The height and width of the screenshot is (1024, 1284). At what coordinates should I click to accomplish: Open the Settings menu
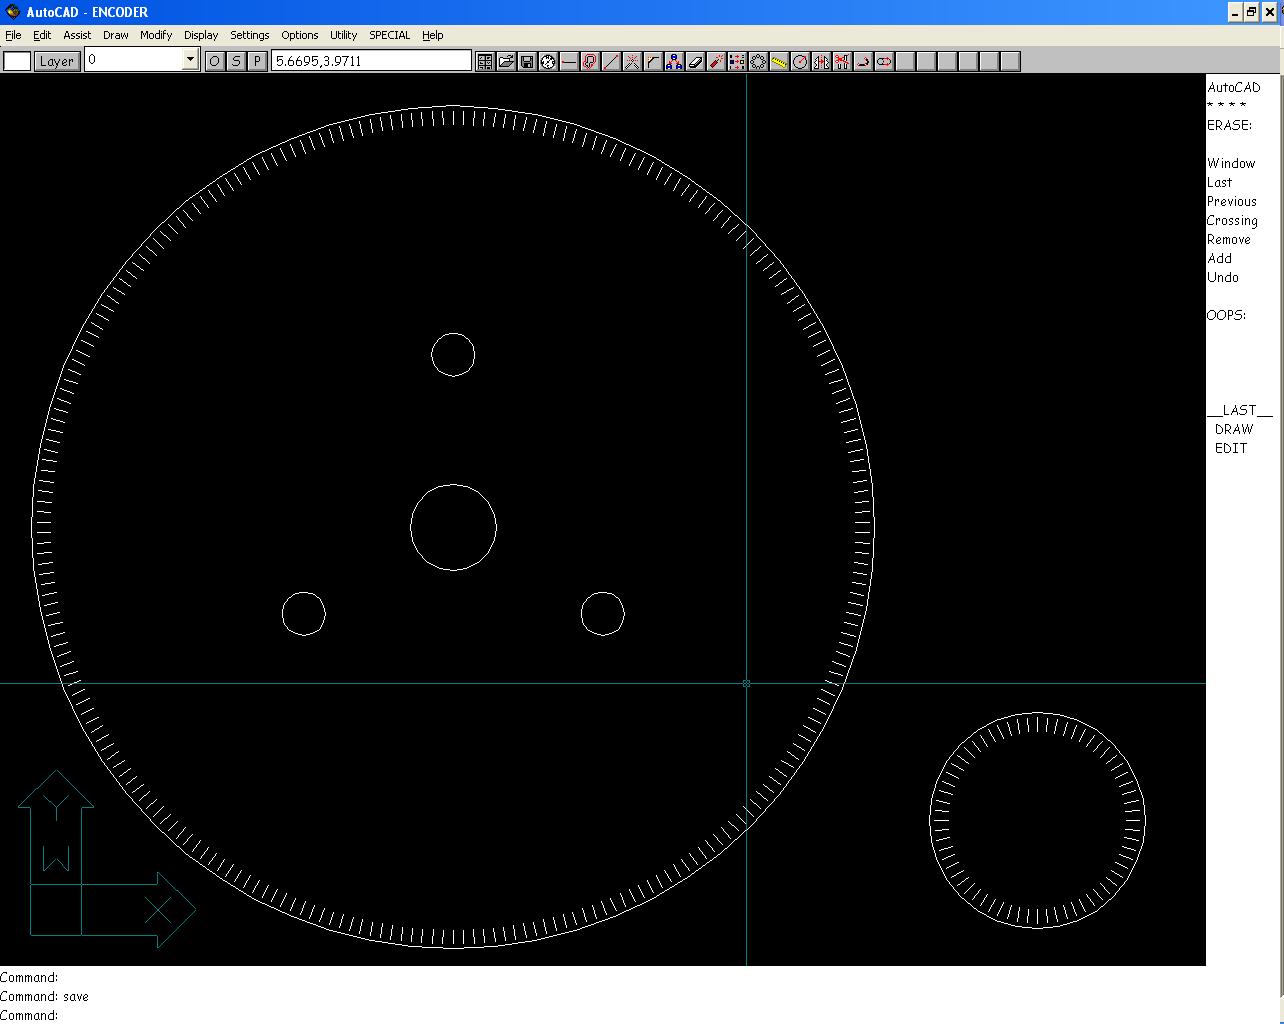tap(250, 35)
